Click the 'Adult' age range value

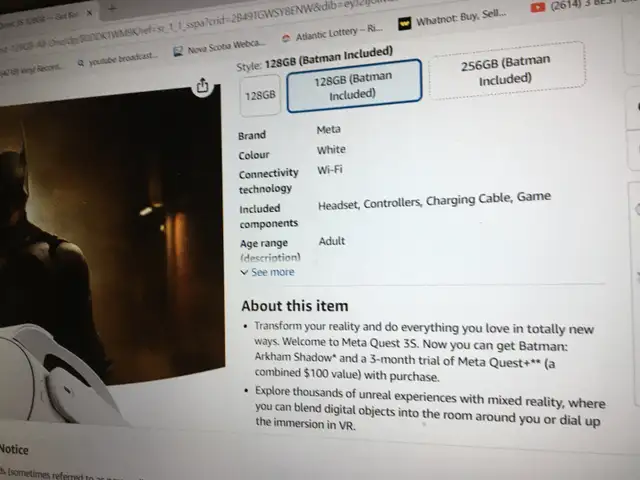332,241
